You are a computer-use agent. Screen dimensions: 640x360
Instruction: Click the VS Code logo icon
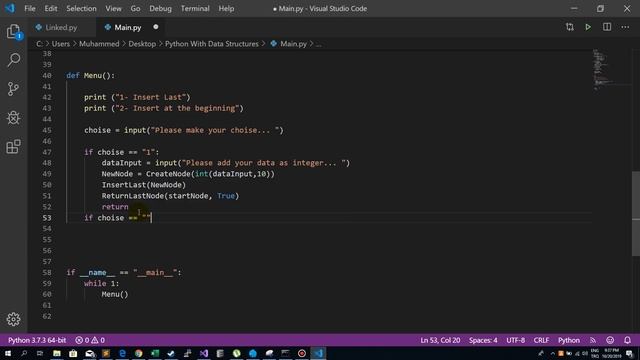point(10,8)
